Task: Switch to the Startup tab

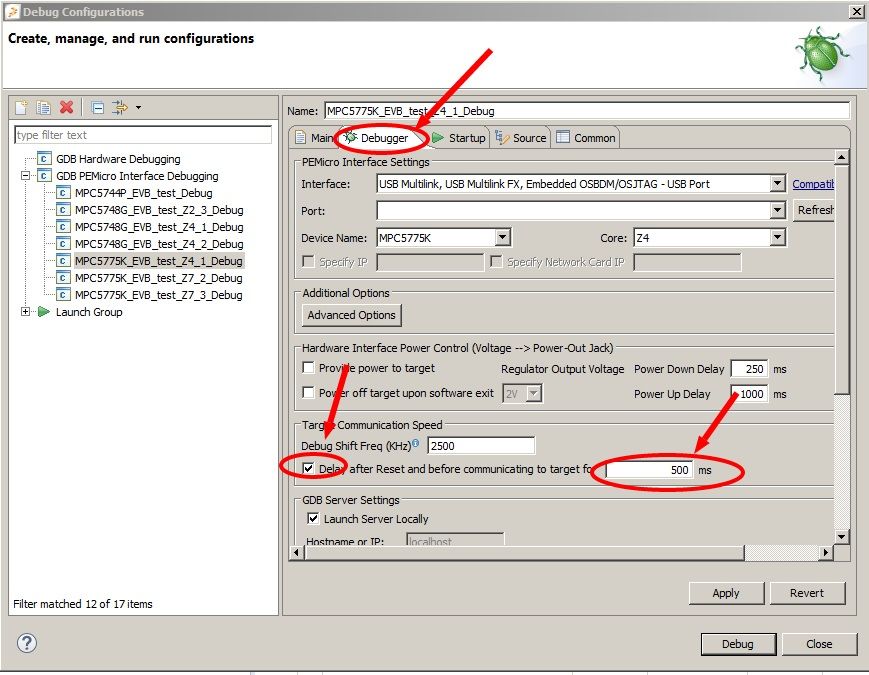Action: click(468, 137)
